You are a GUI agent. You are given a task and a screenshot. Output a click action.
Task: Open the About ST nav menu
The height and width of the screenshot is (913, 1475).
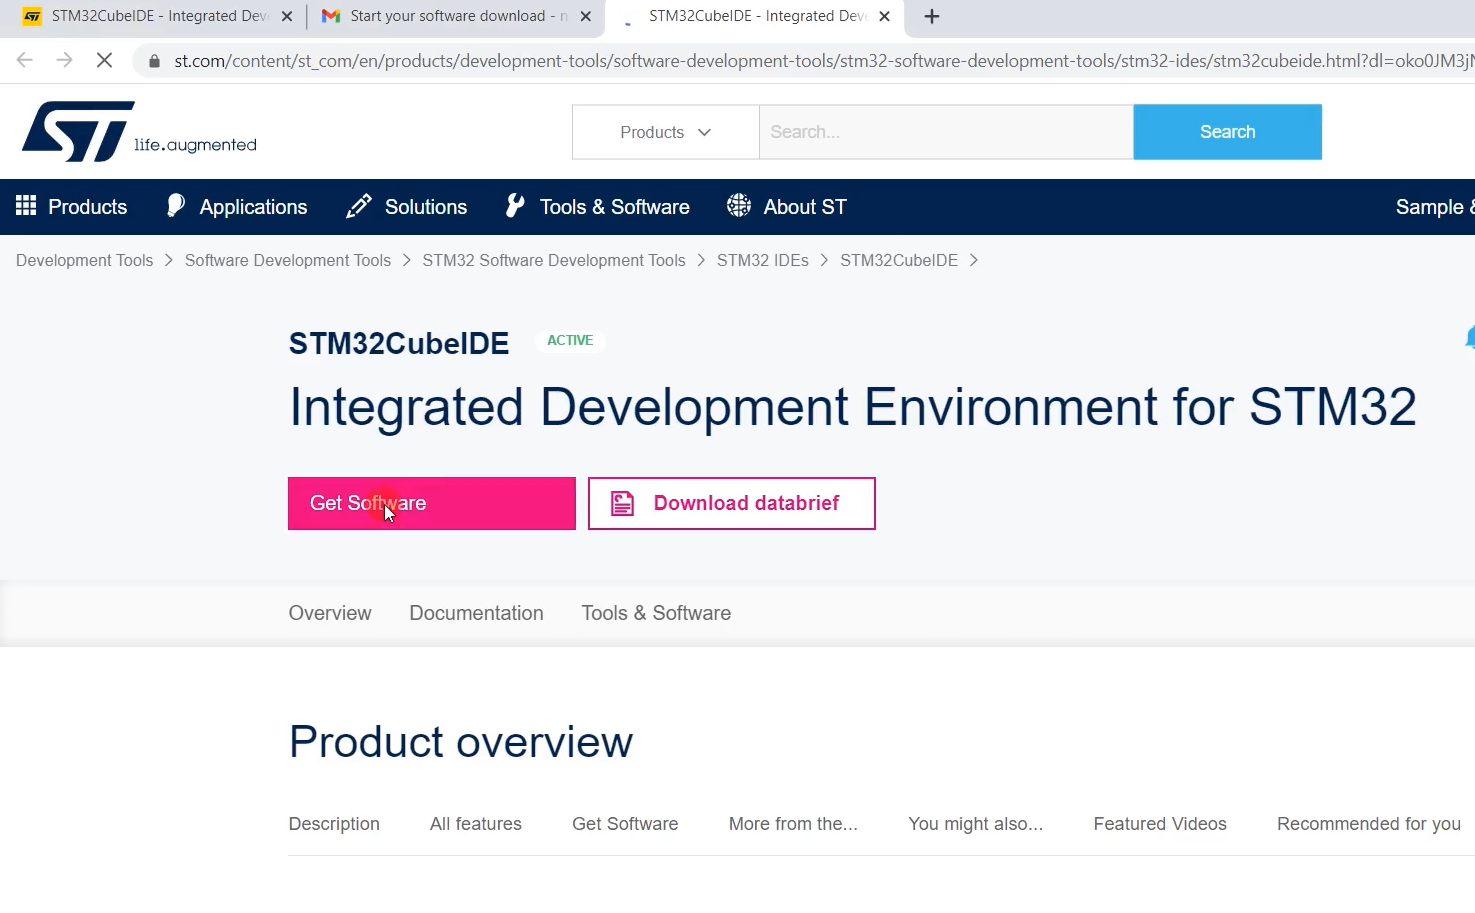[x=805, y=207]
